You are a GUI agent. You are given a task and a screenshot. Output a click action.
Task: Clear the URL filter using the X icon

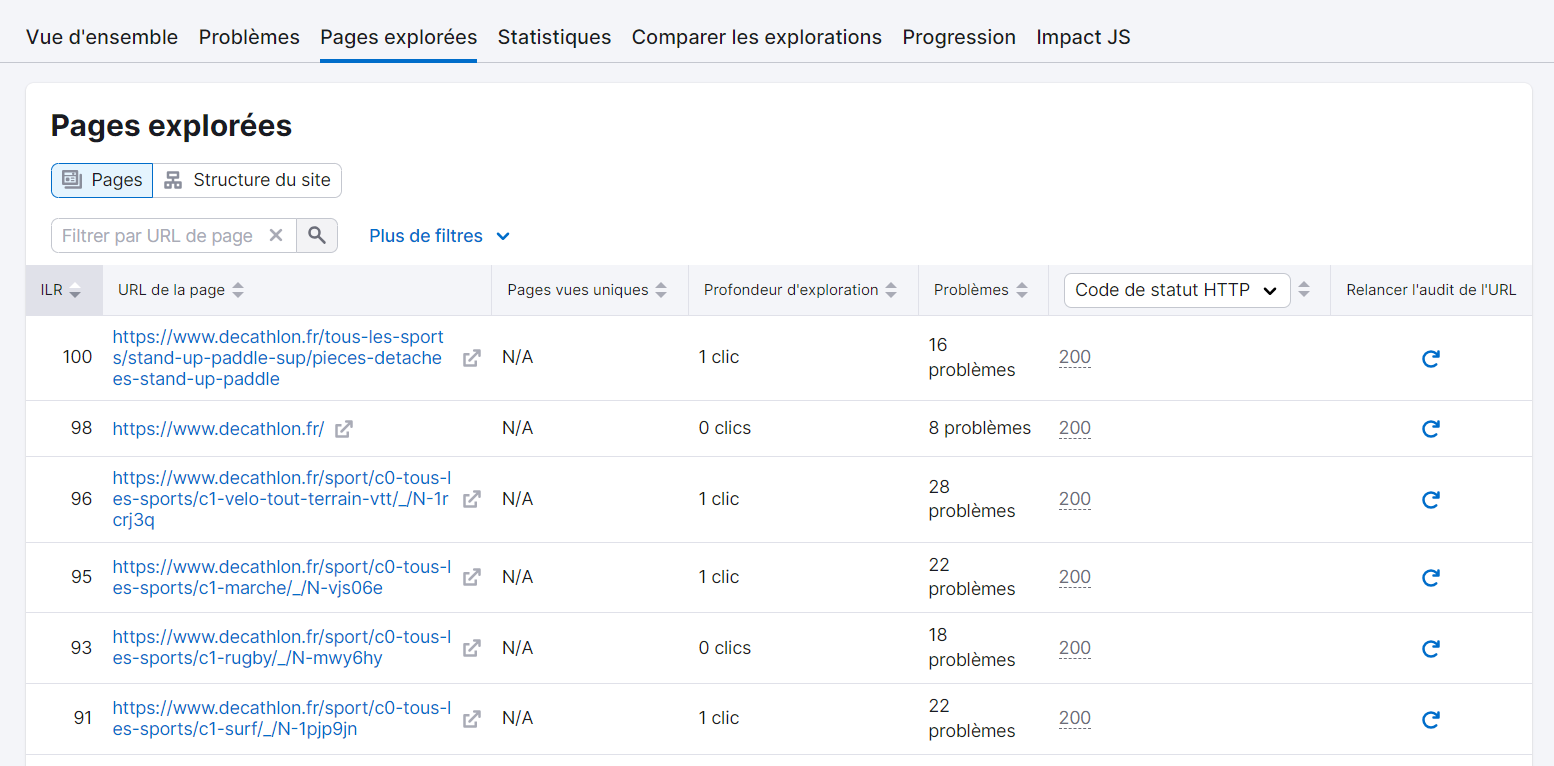(x=277, y=235)
